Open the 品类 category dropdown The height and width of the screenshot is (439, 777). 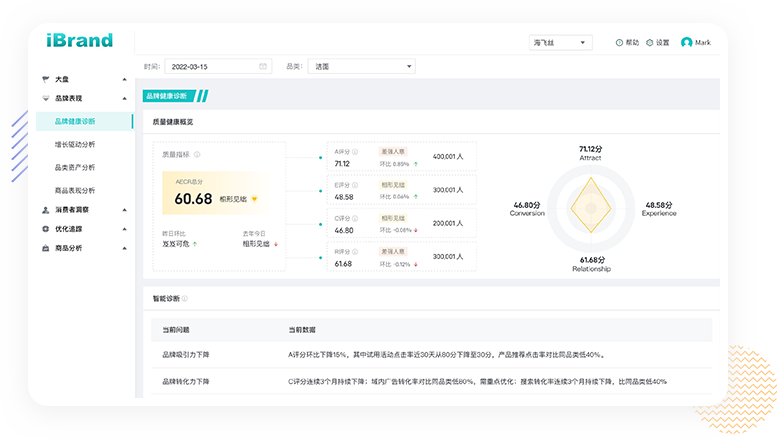361,66
